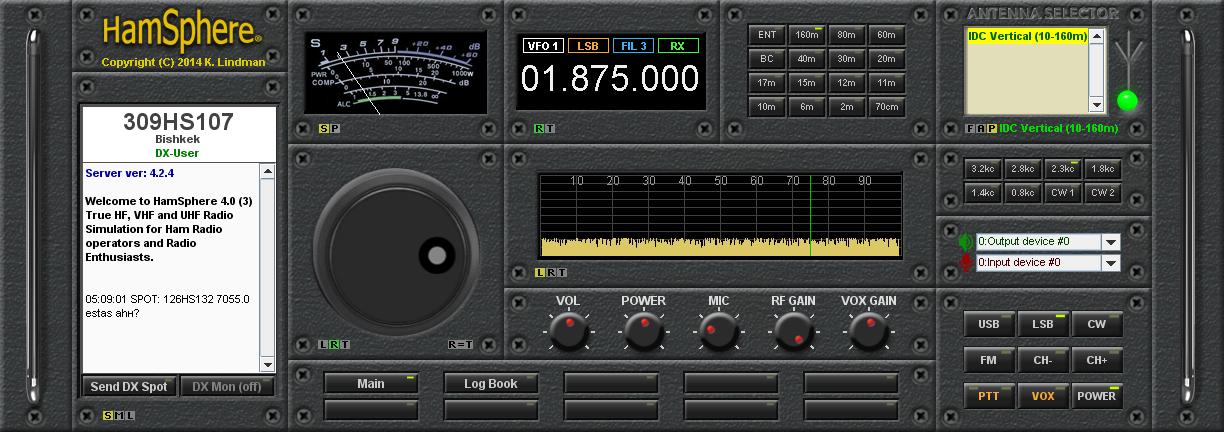Click the VOL knob
The width and height of the screenshot is (1224, 432).
point(567,330)
